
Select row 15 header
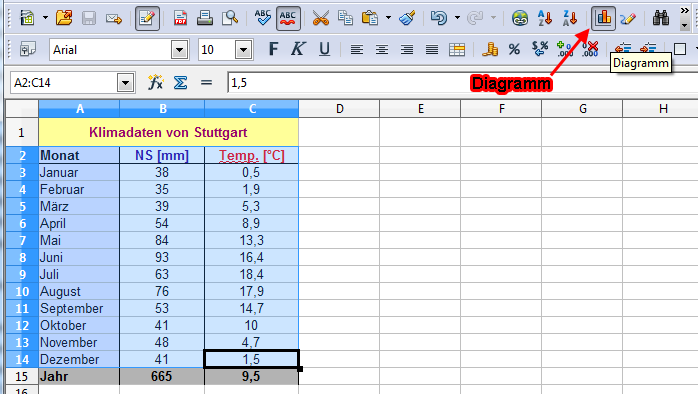tap(22, 376)
